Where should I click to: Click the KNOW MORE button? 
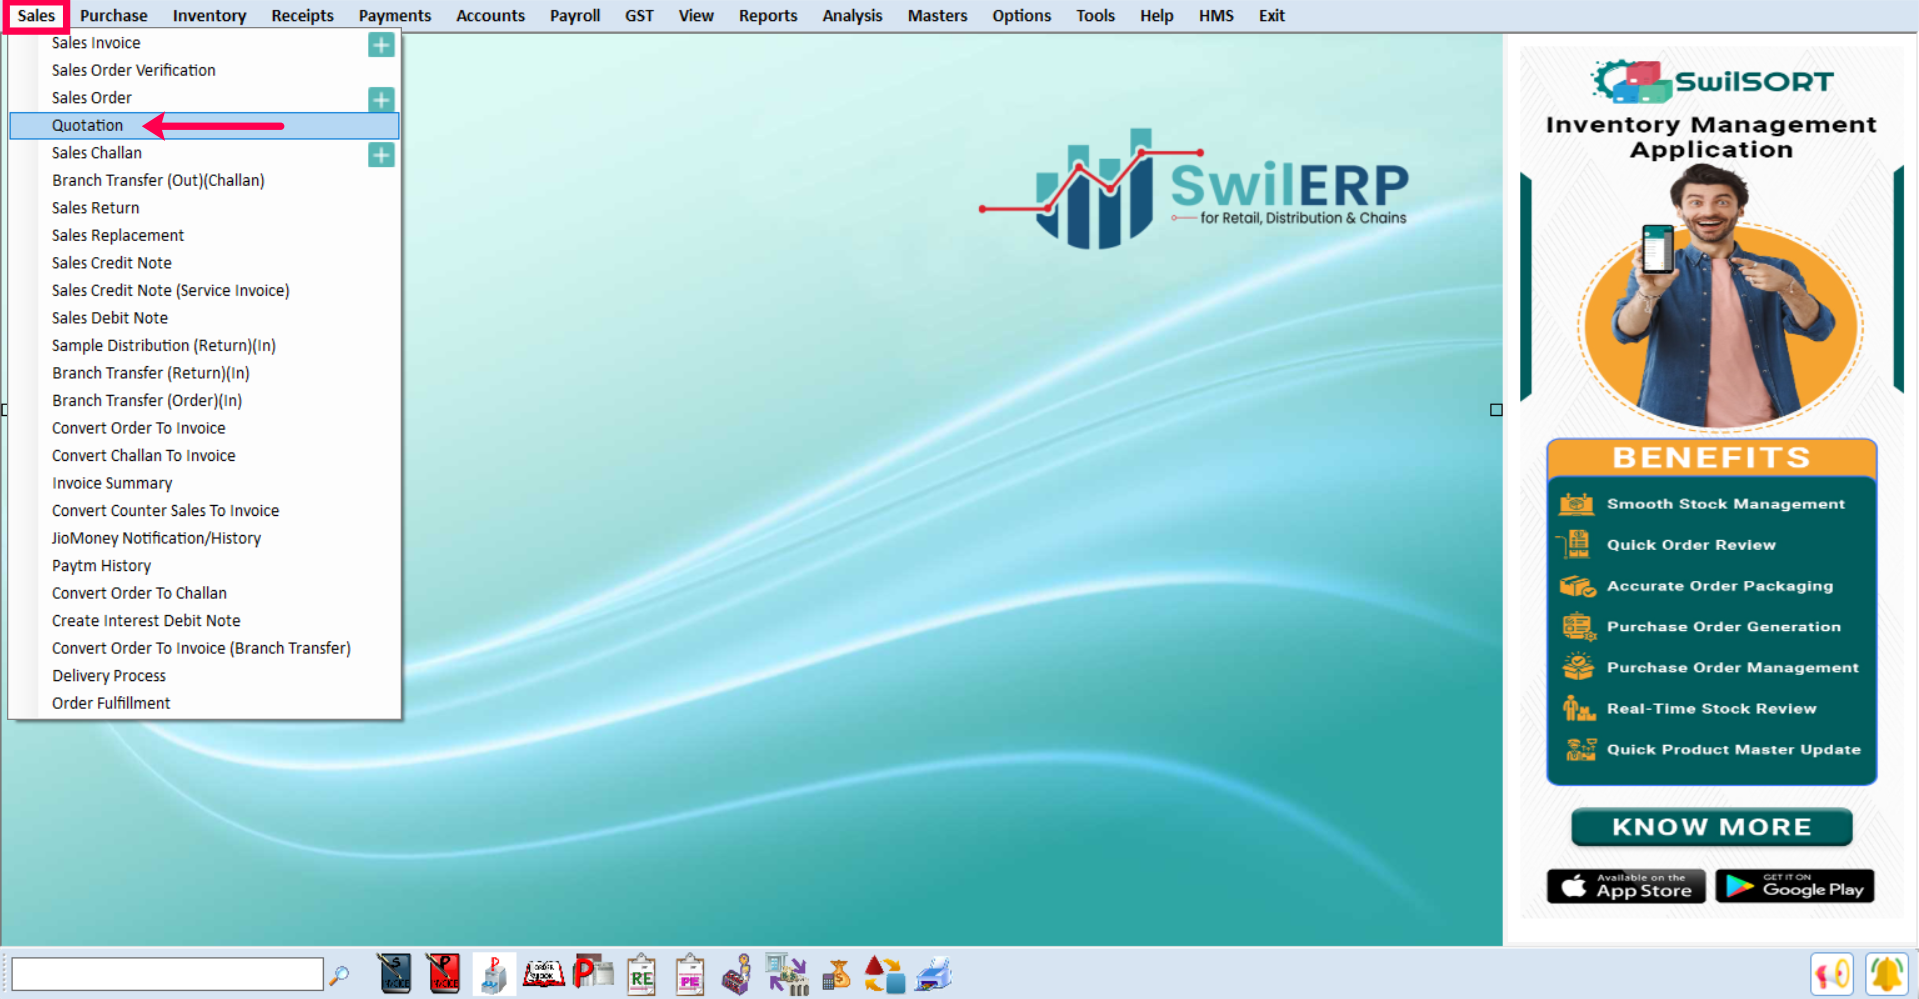tap(1711, 827)
